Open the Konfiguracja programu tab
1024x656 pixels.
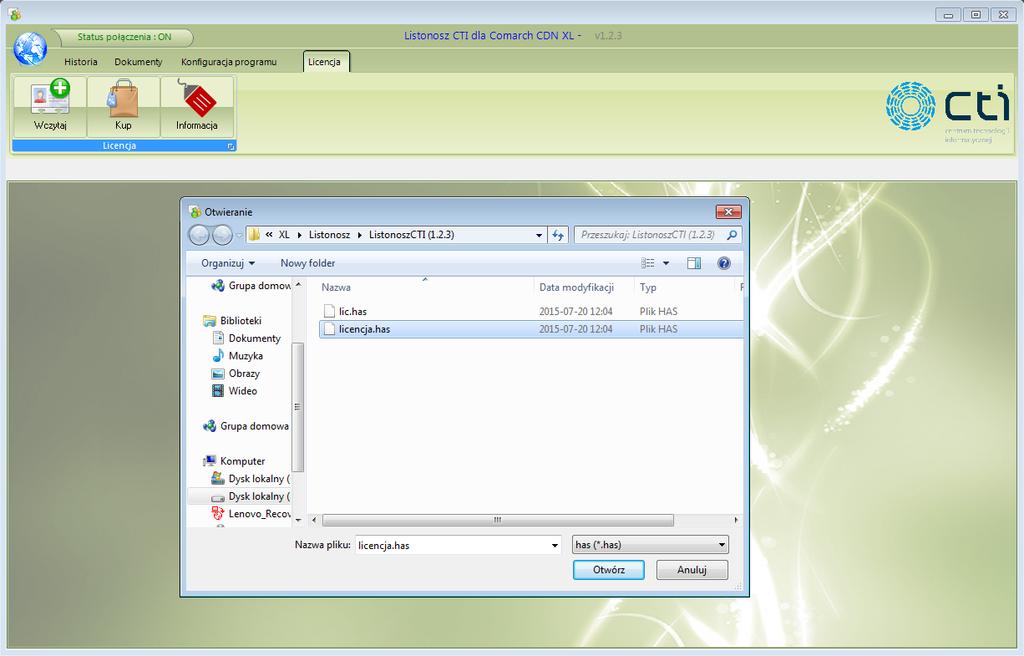click(x=229, y=61)
